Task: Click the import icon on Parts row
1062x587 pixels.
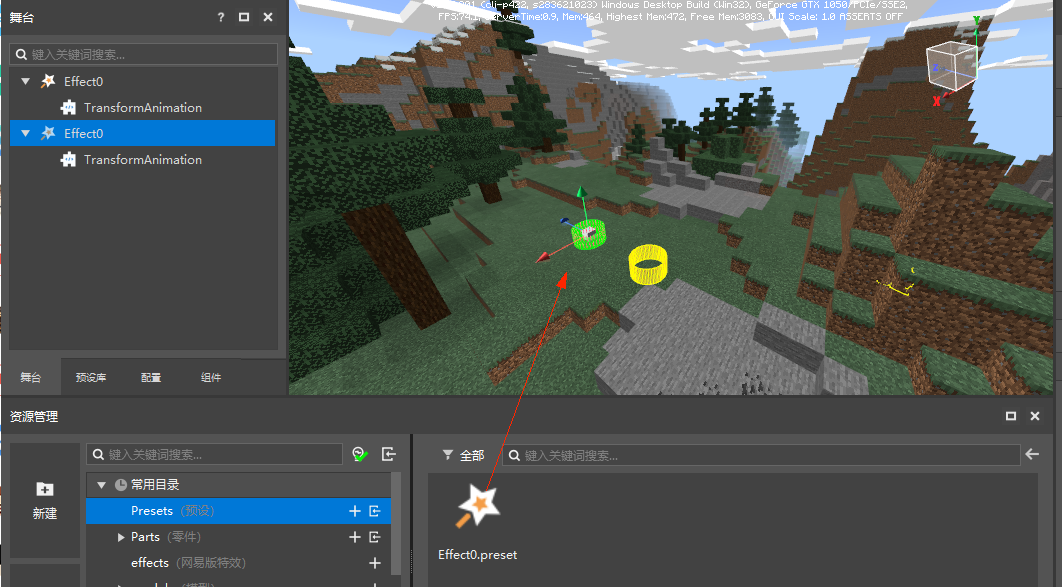Action: [x=375, y=537]
